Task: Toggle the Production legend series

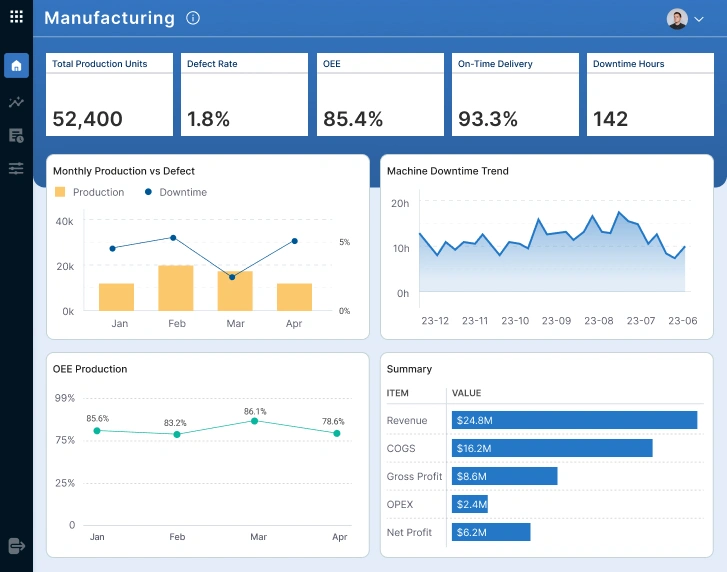Action: [x=90, y=192]
